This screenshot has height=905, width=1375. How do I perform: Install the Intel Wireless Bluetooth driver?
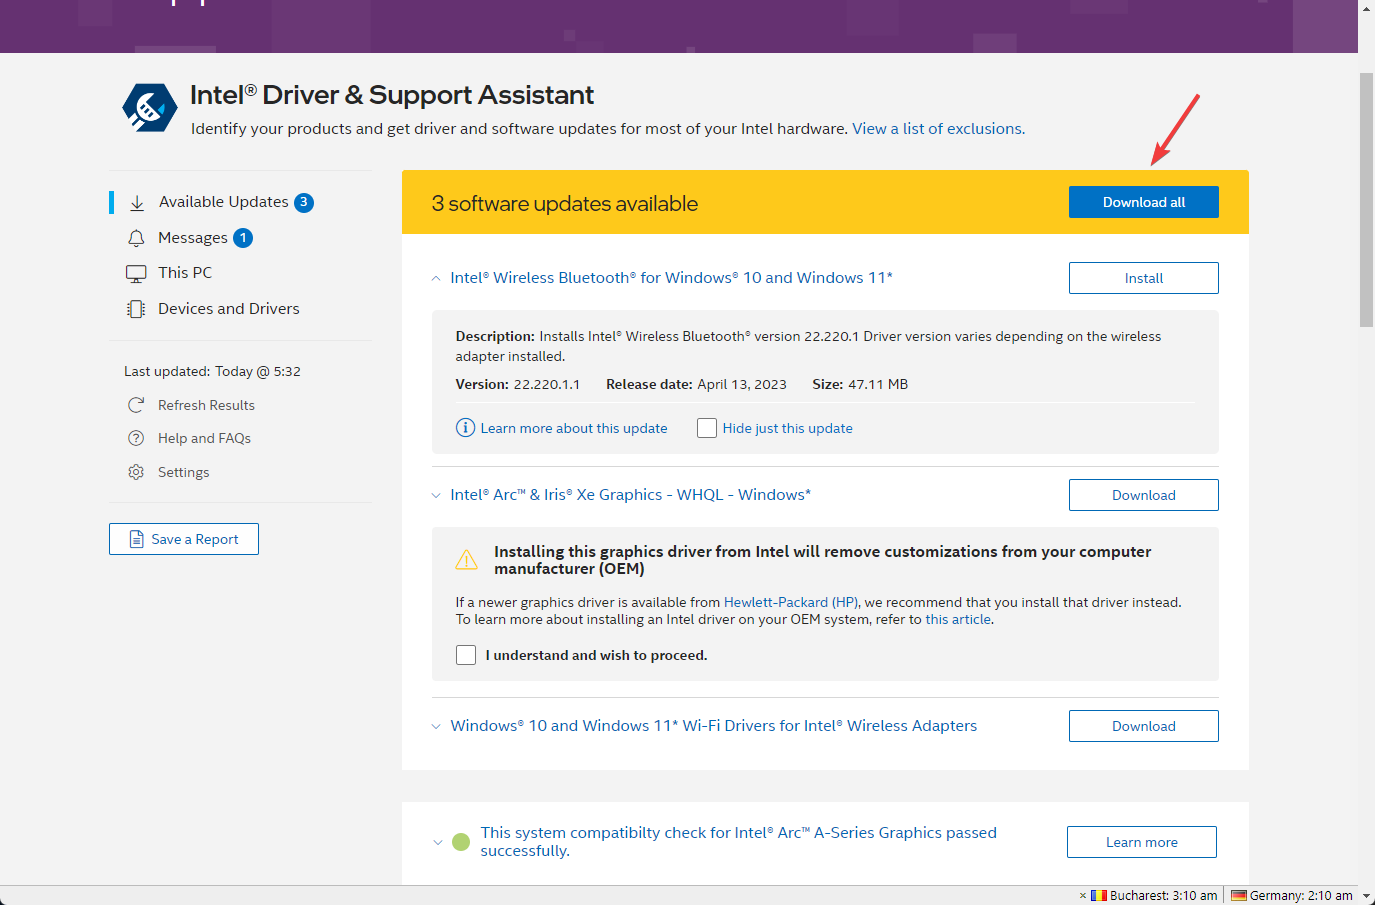[1143, 277]
